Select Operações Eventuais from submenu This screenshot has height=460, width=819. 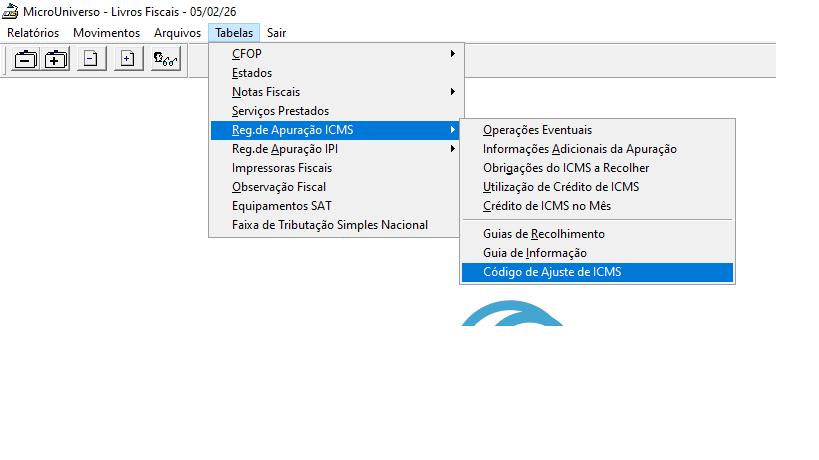point(537,130)
